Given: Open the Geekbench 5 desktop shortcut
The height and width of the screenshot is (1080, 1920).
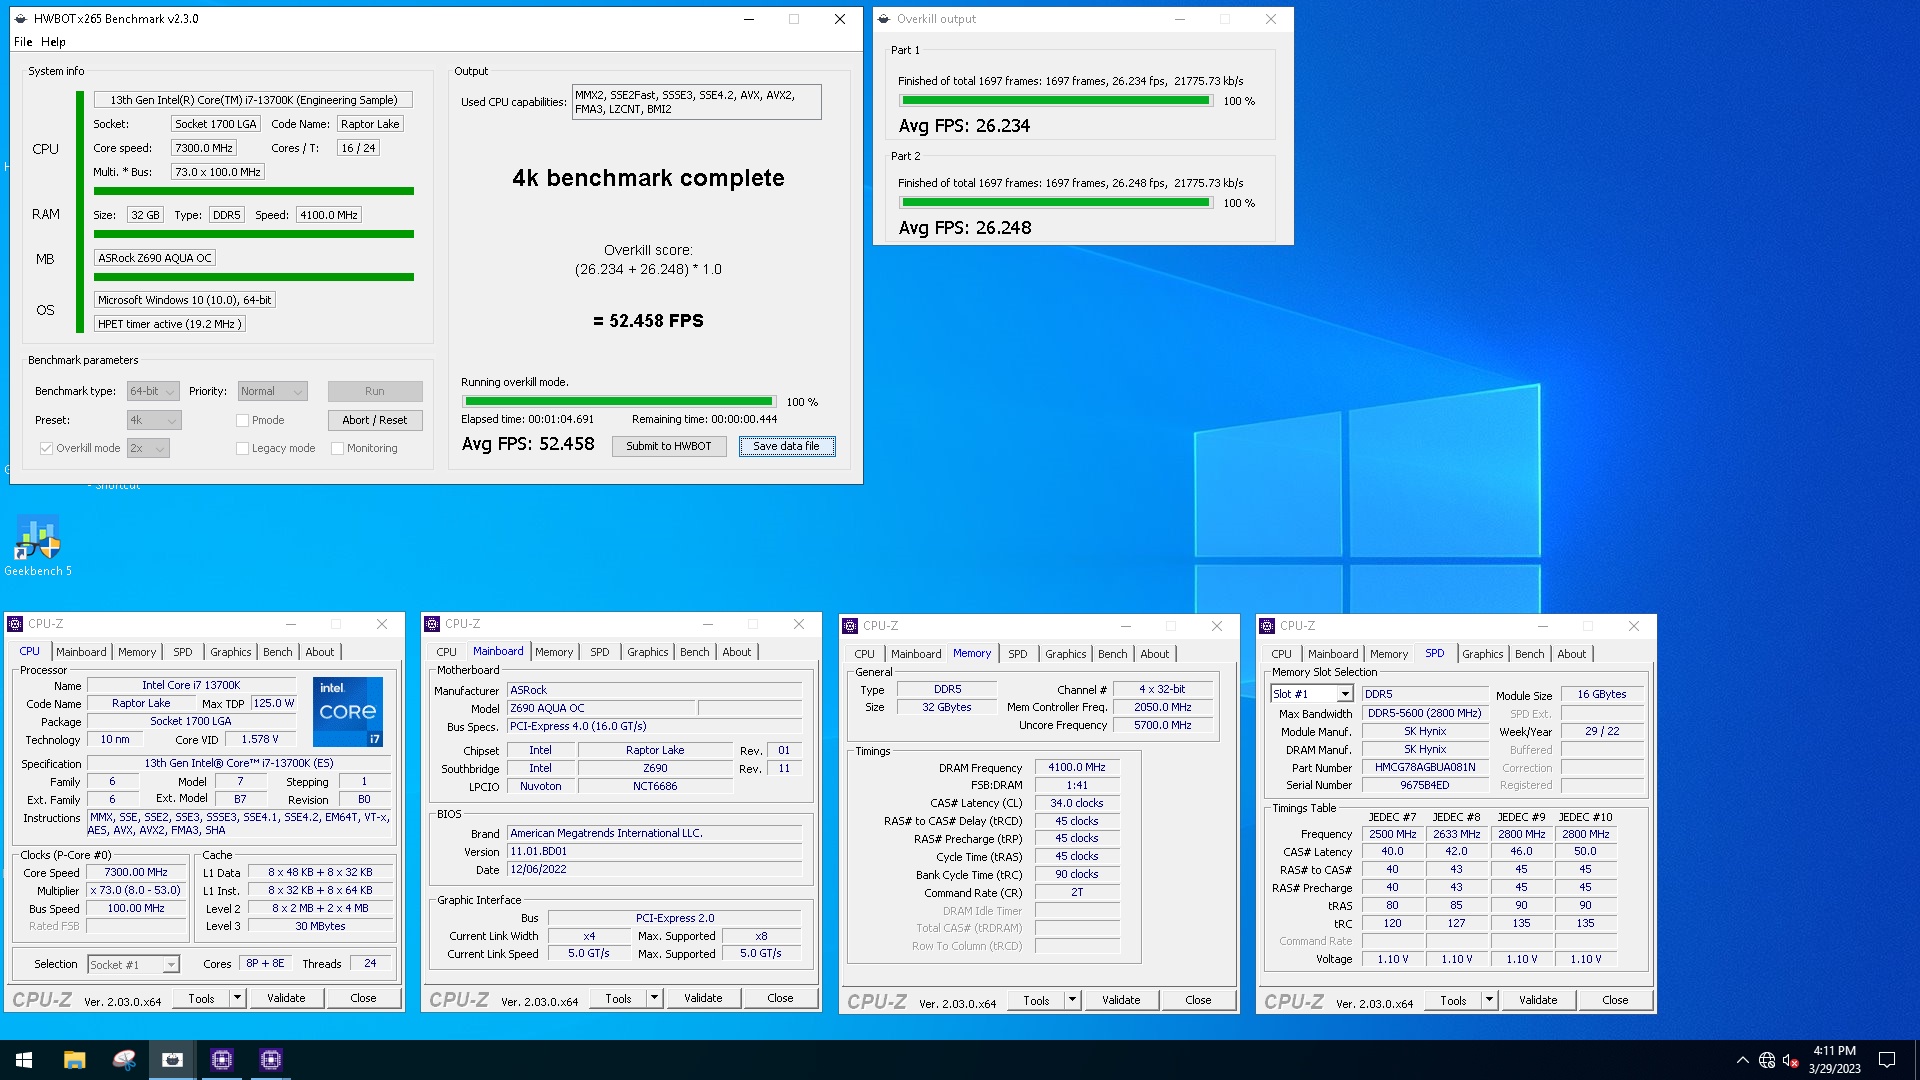Looking at the screenshot, I should tap(38, 546).
